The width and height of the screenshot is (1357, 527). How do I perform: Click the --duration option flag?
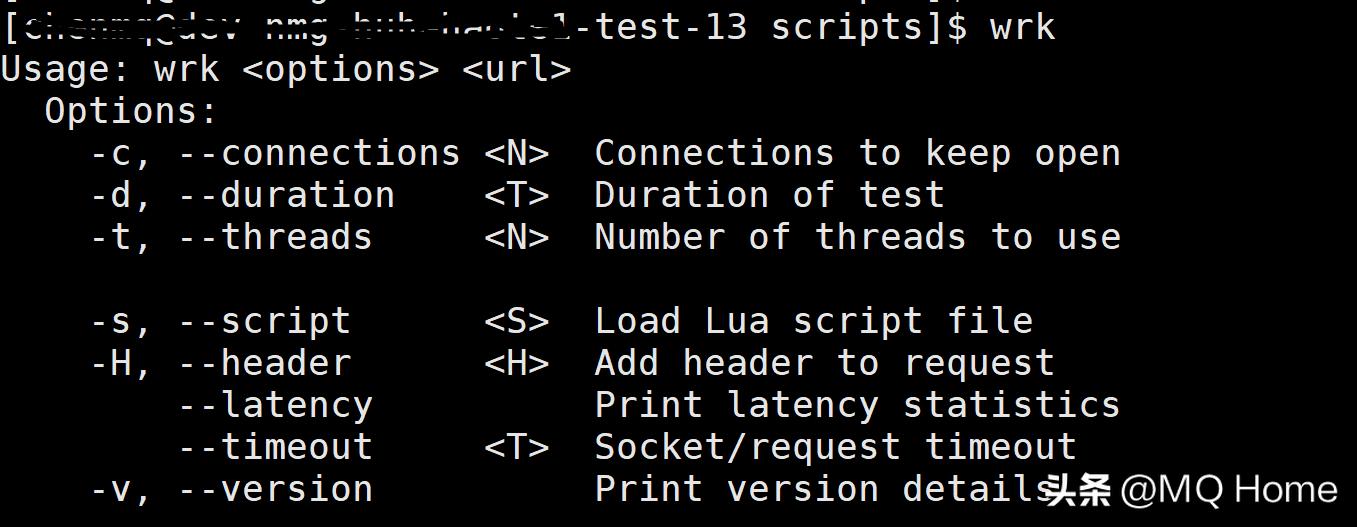(286, 196)
